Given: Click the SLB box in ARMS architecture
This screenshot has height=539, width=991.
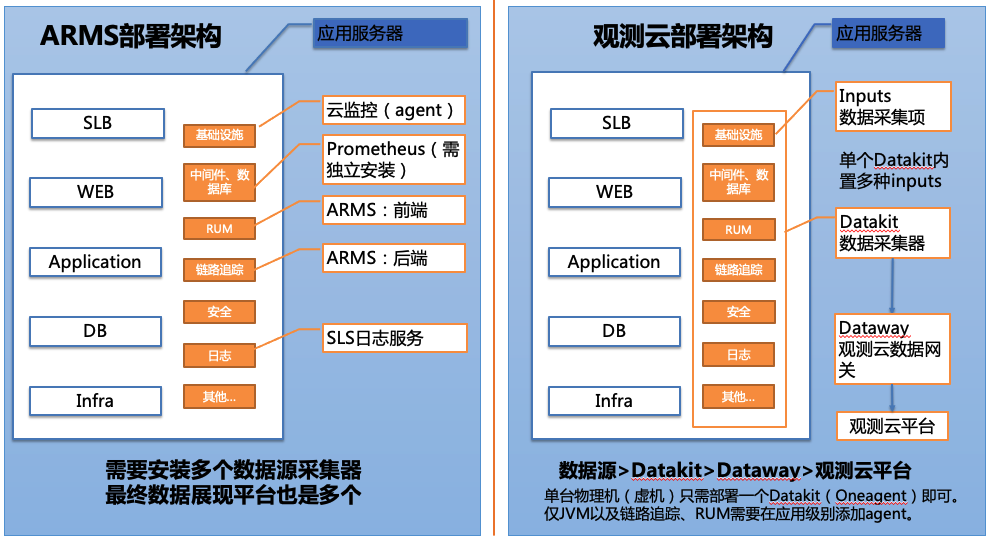Looking at the screenshot, I should pyautogui.click(x=98, y=123).
